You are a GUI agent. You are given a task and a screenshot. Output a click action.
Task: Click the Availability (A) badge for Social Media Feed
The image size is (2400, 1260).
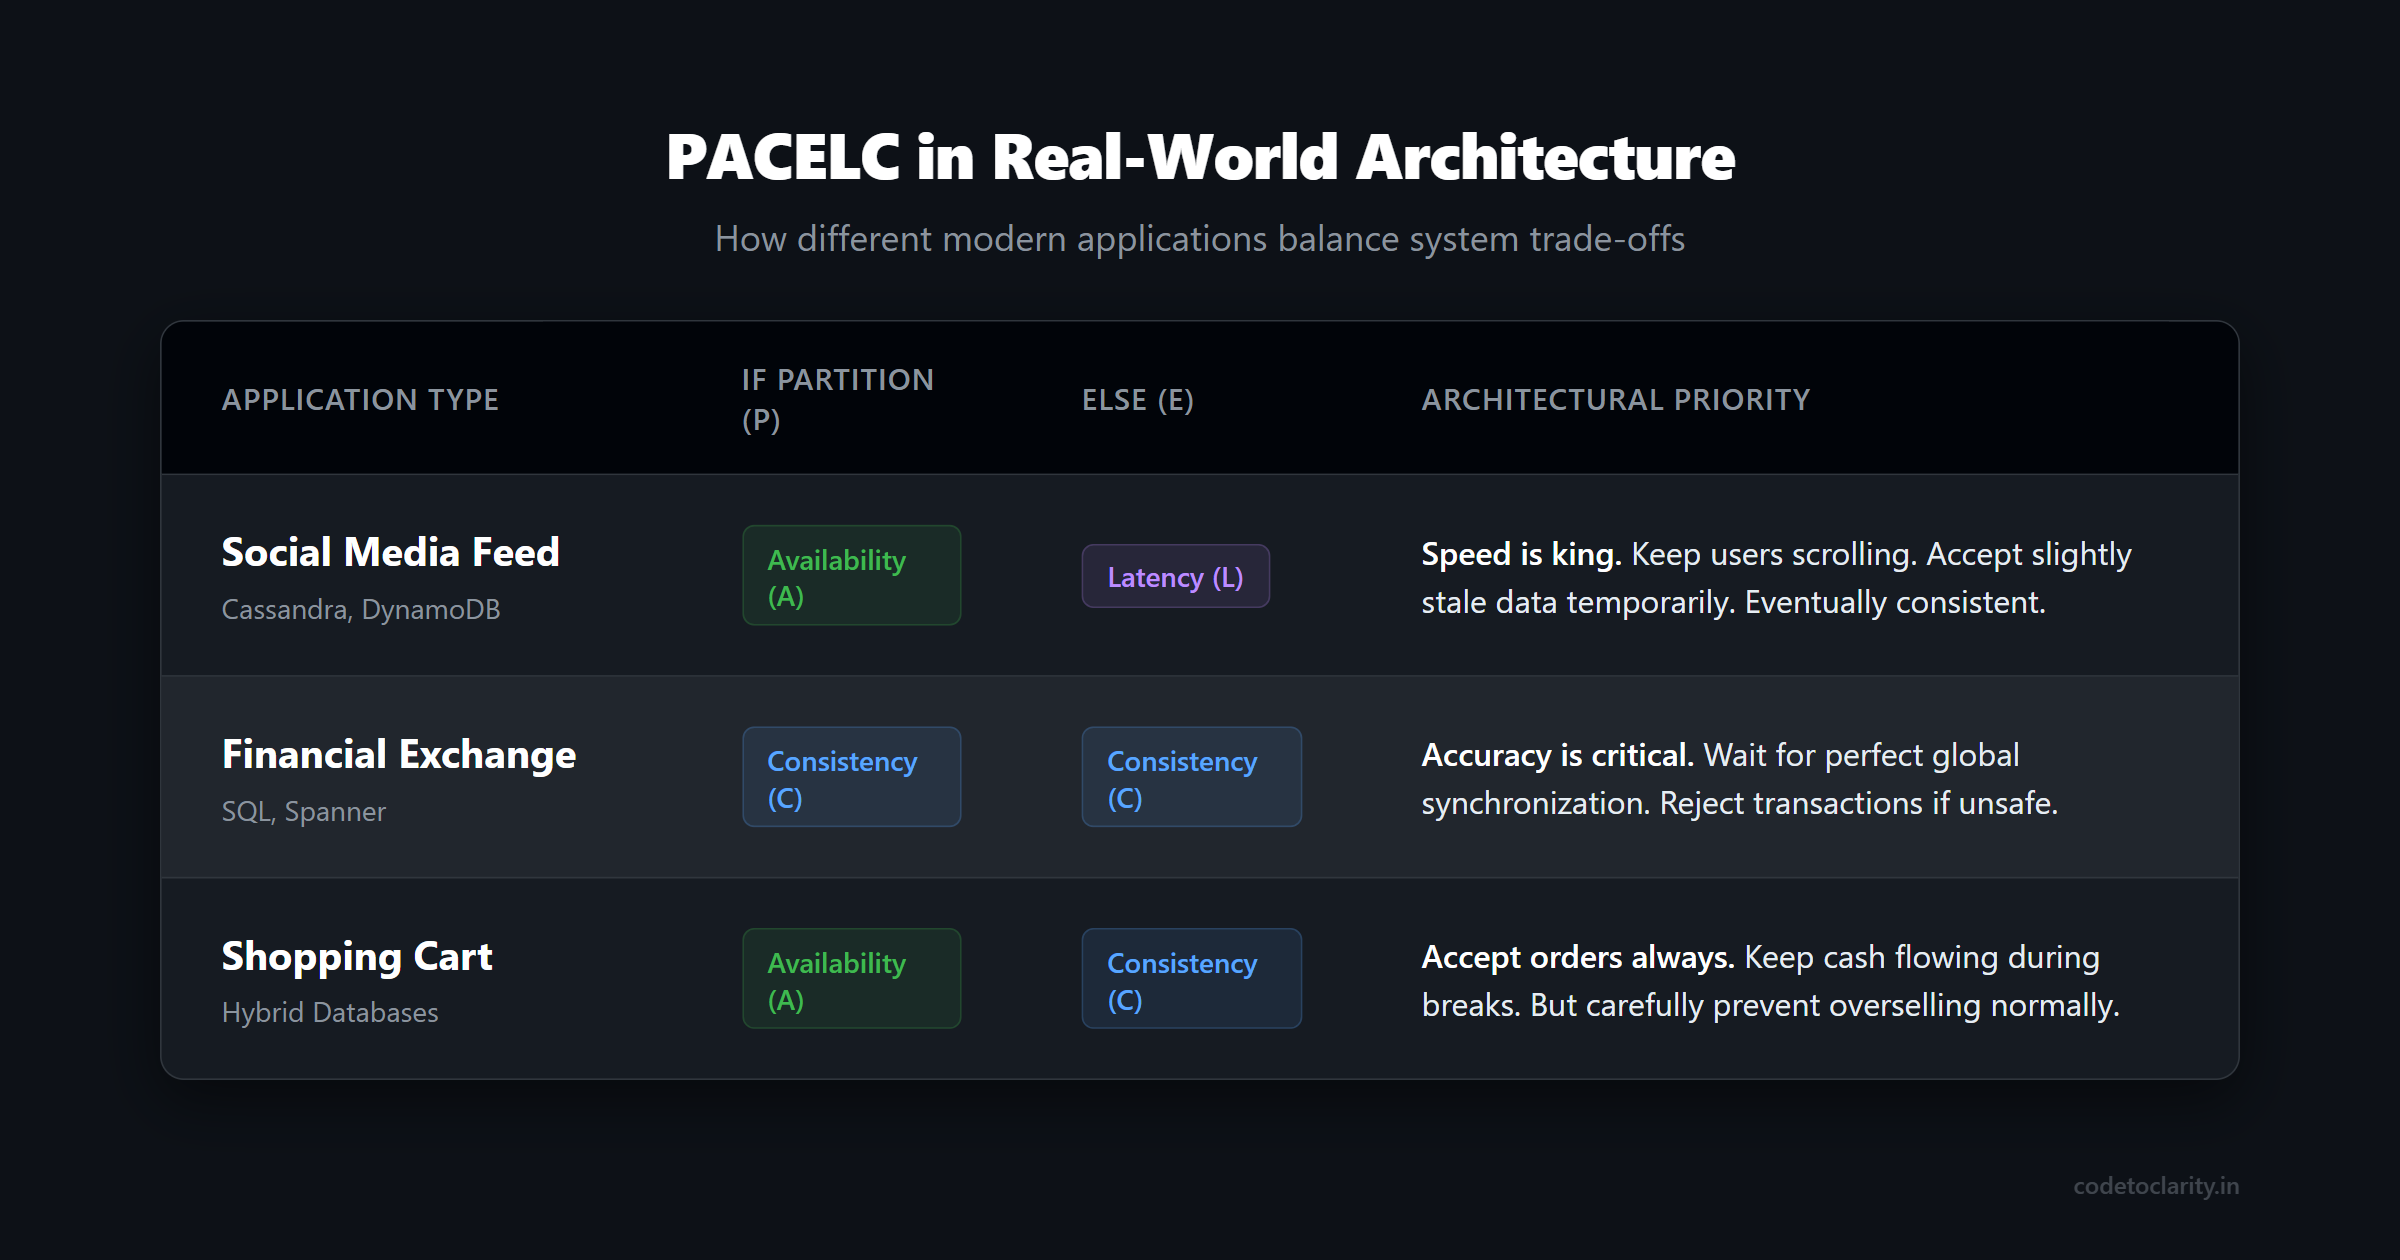click(851, 575)
